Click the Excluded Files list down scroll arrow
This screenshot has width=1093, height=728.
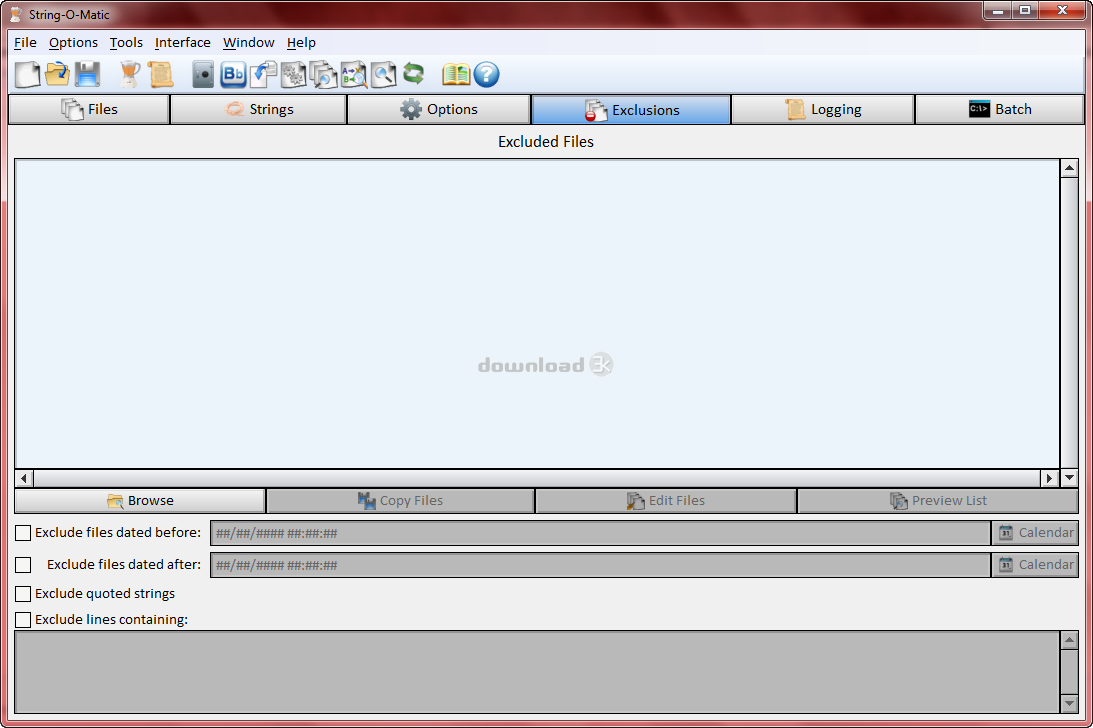1069,478
